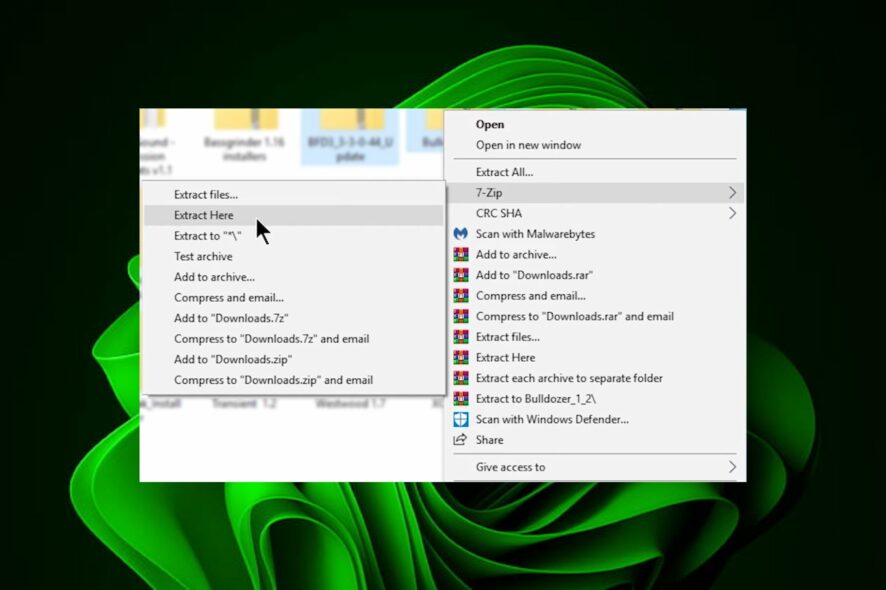Choose Scan with Windows Defender...
Viewport: 886px width, 590px height.
coord(595,419)
